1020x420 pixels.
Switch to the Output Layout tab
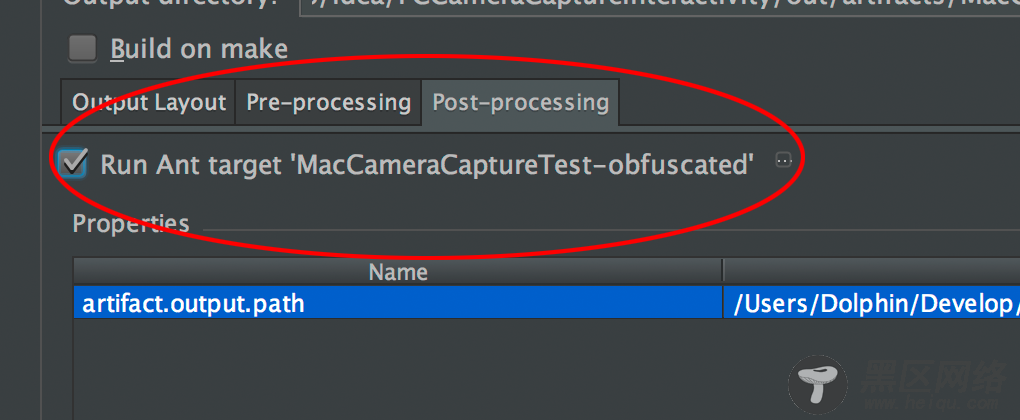pos(148,103)
